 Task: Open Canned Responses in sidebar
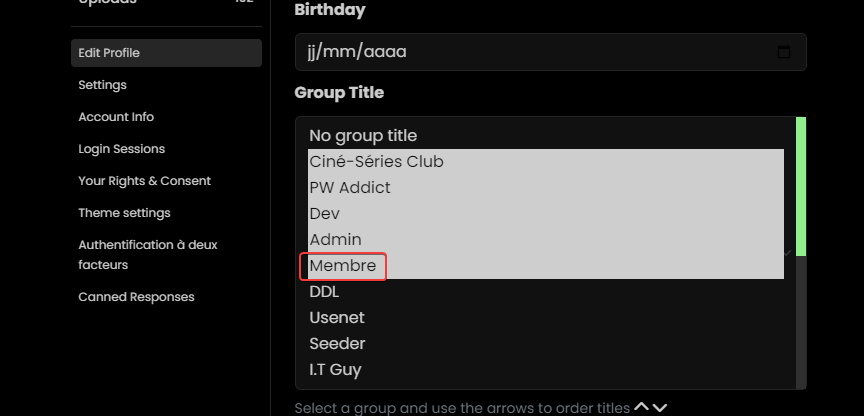[x=136, y=297]
